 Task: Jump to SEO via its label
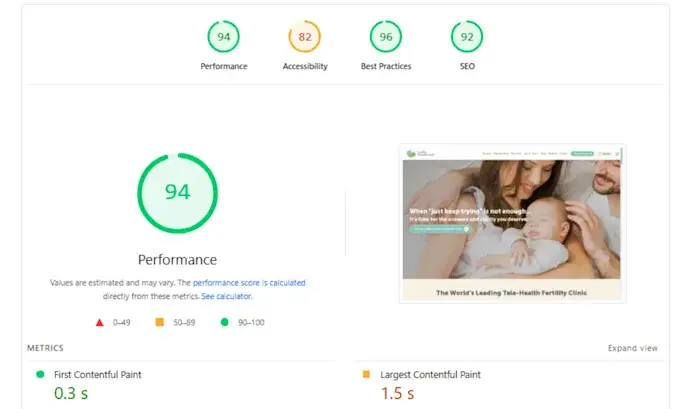tap(467, 66)
